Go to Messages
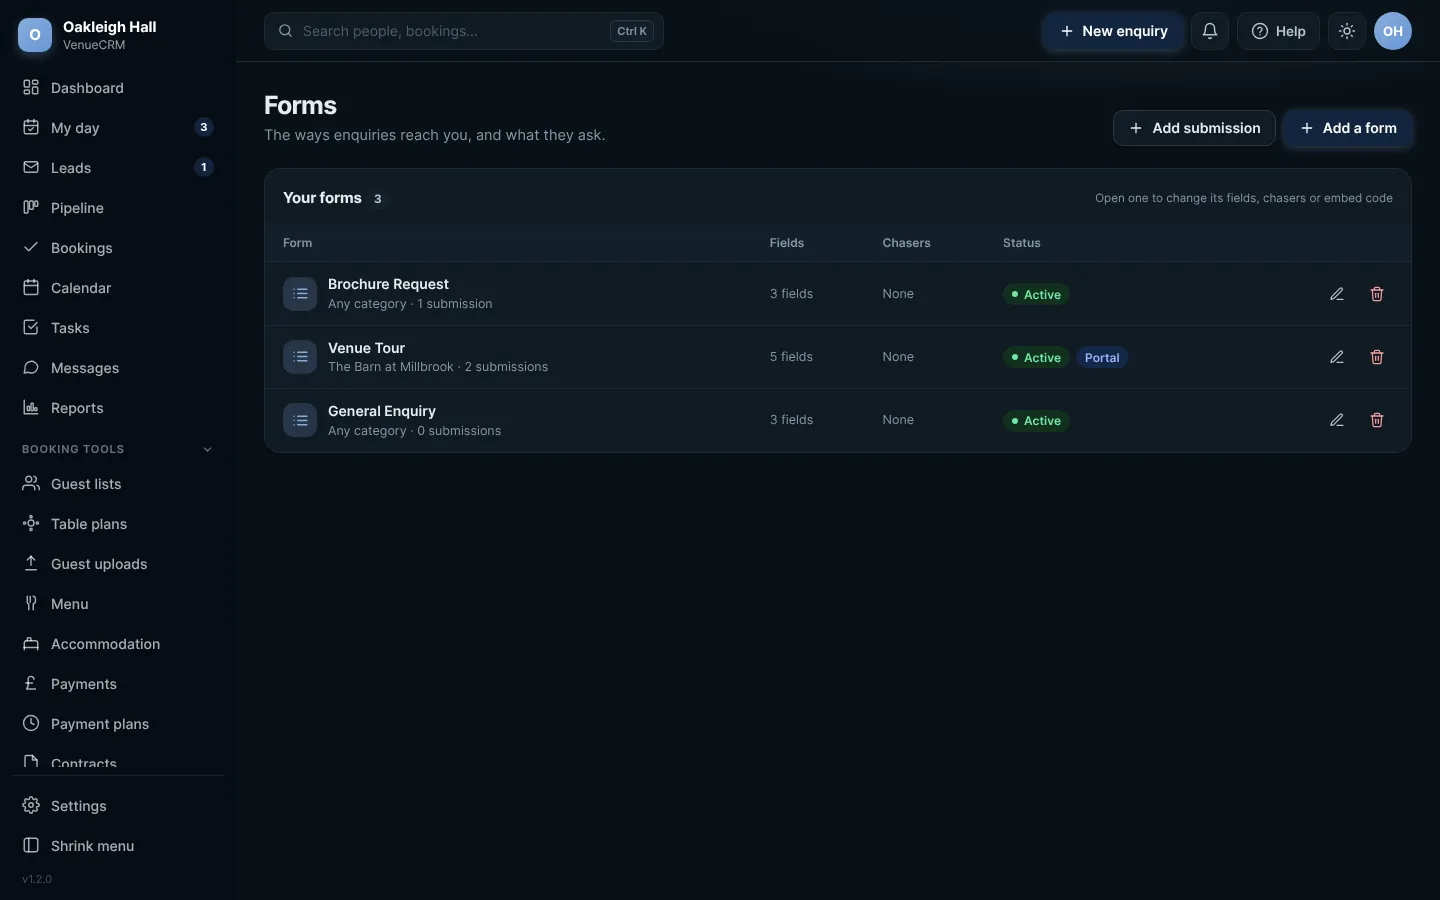1440x900 pixels. click(118, 368)
